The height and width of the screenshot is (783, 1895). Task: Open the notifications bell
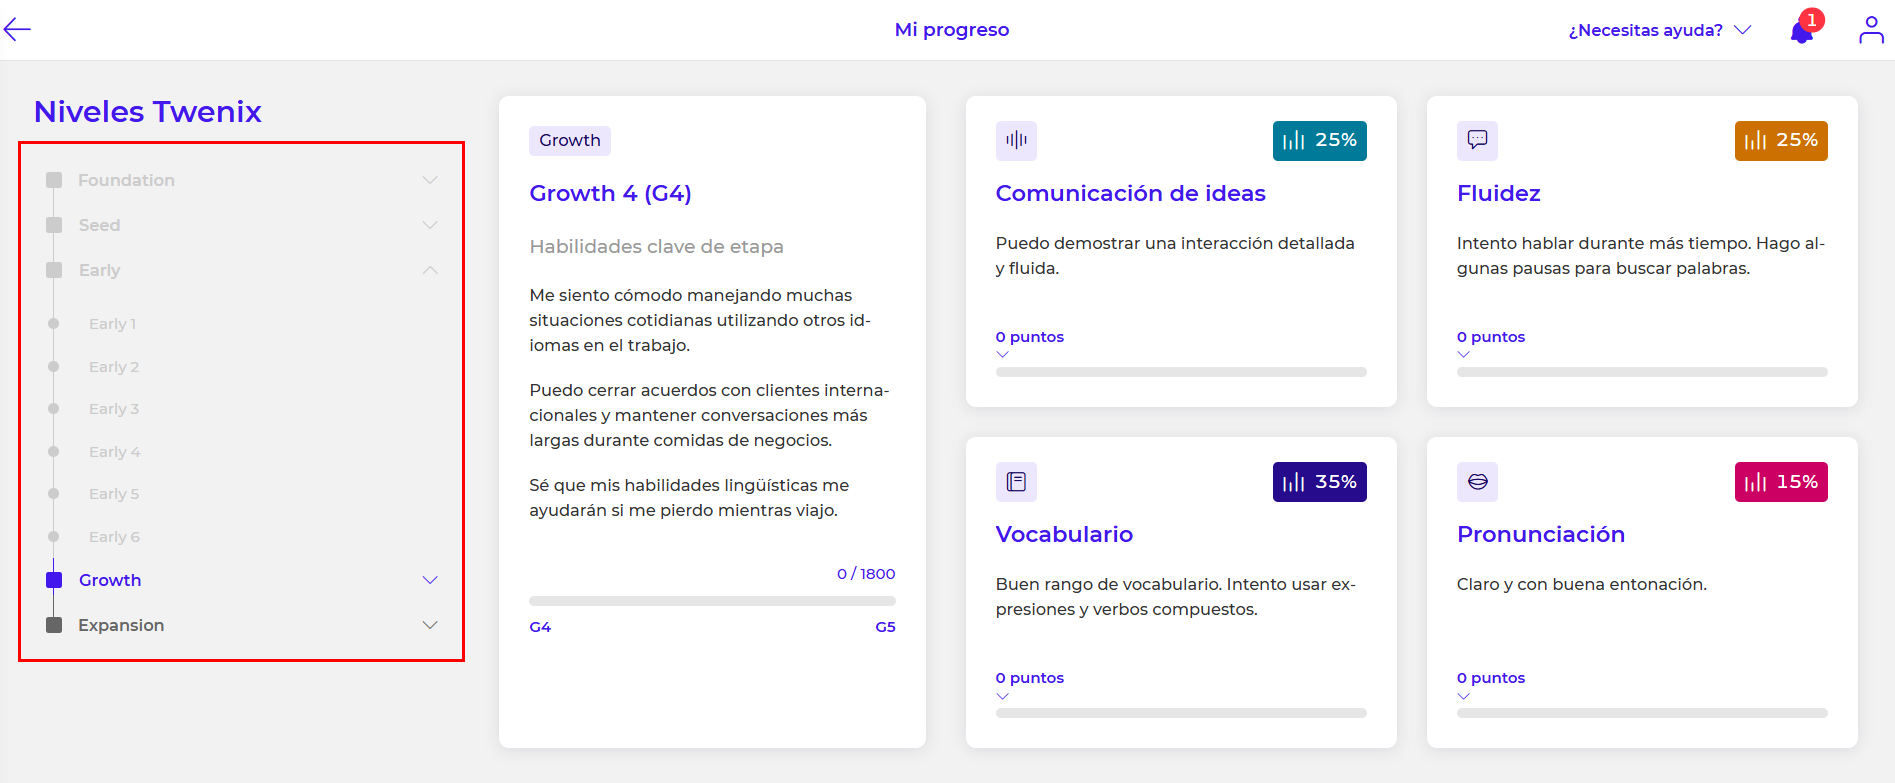[1802, 32]
